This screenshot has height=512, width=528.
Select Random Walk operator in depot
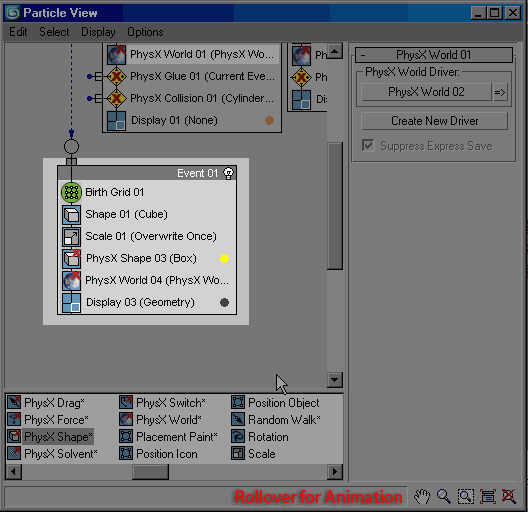[x=276, y=420]
